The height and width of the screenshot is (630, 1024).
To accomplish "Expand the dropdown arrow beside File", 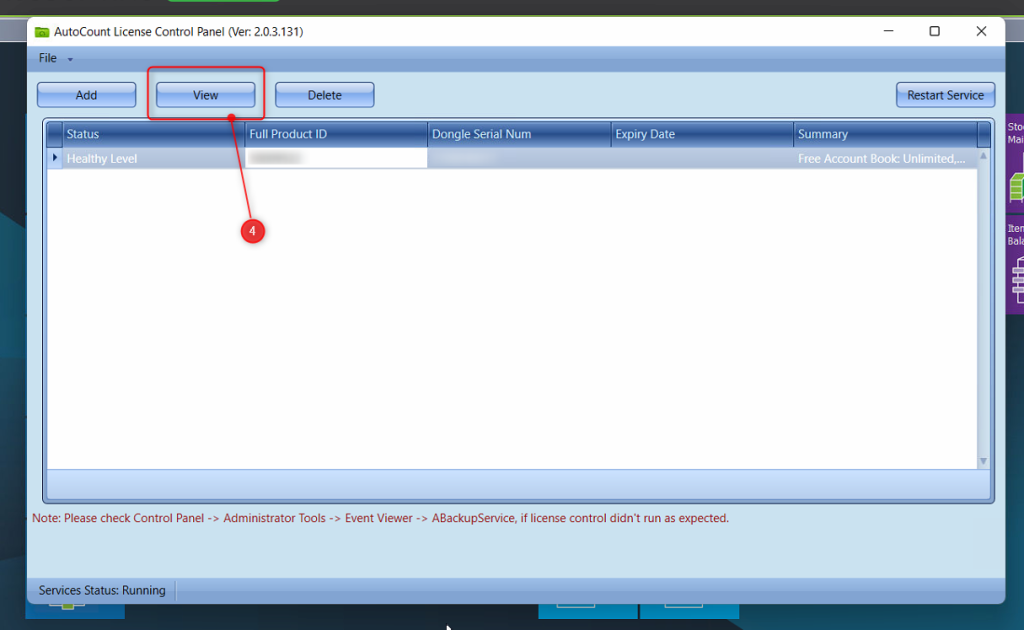I will point(70,59).
